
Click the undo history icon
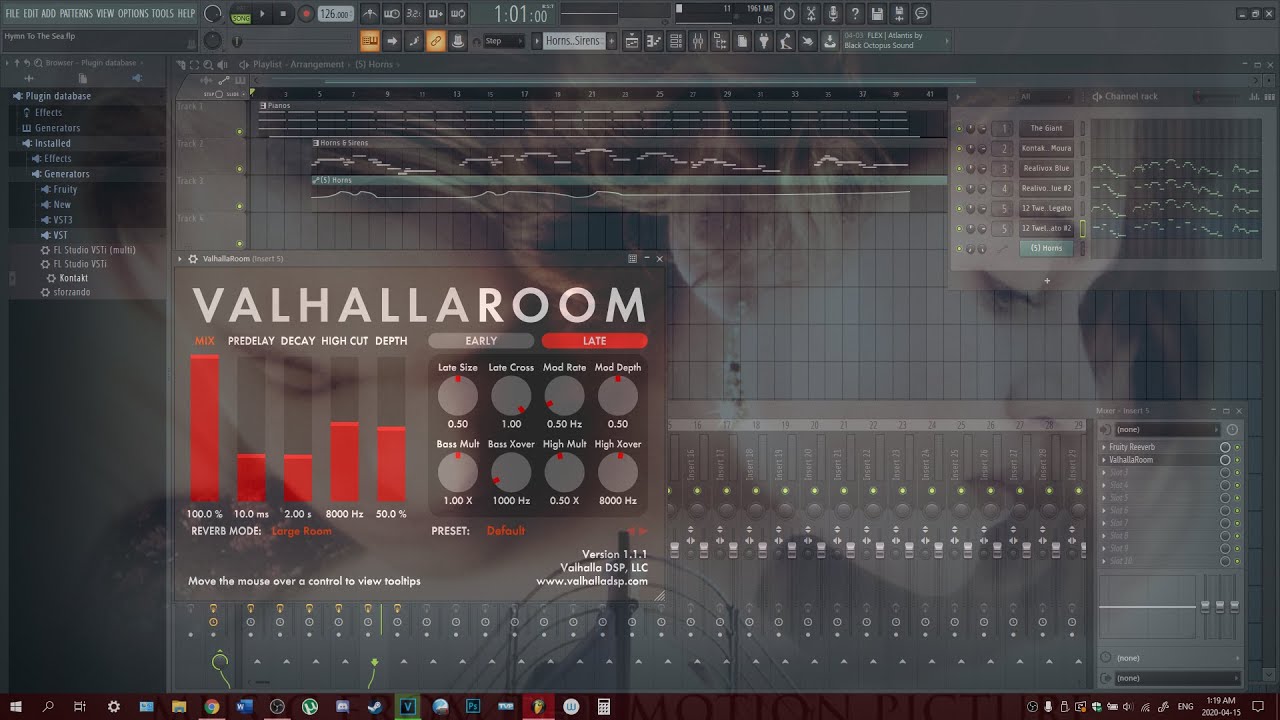(789, 14)
